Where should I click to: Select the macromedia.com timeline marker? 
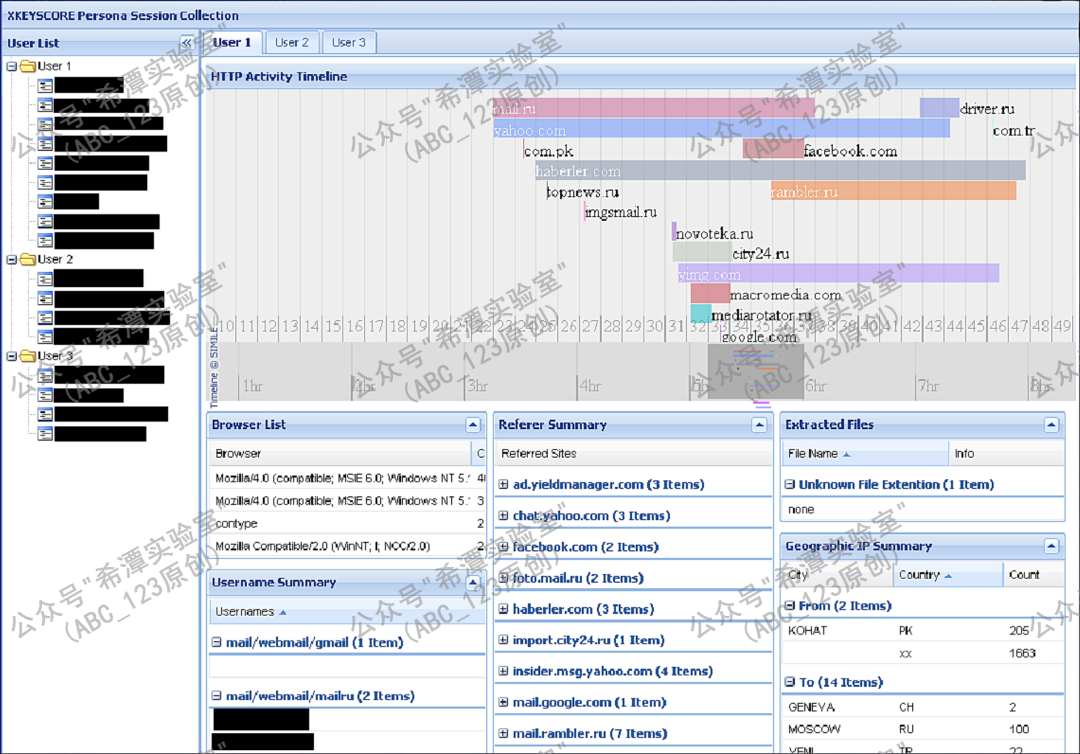(710, 293)
